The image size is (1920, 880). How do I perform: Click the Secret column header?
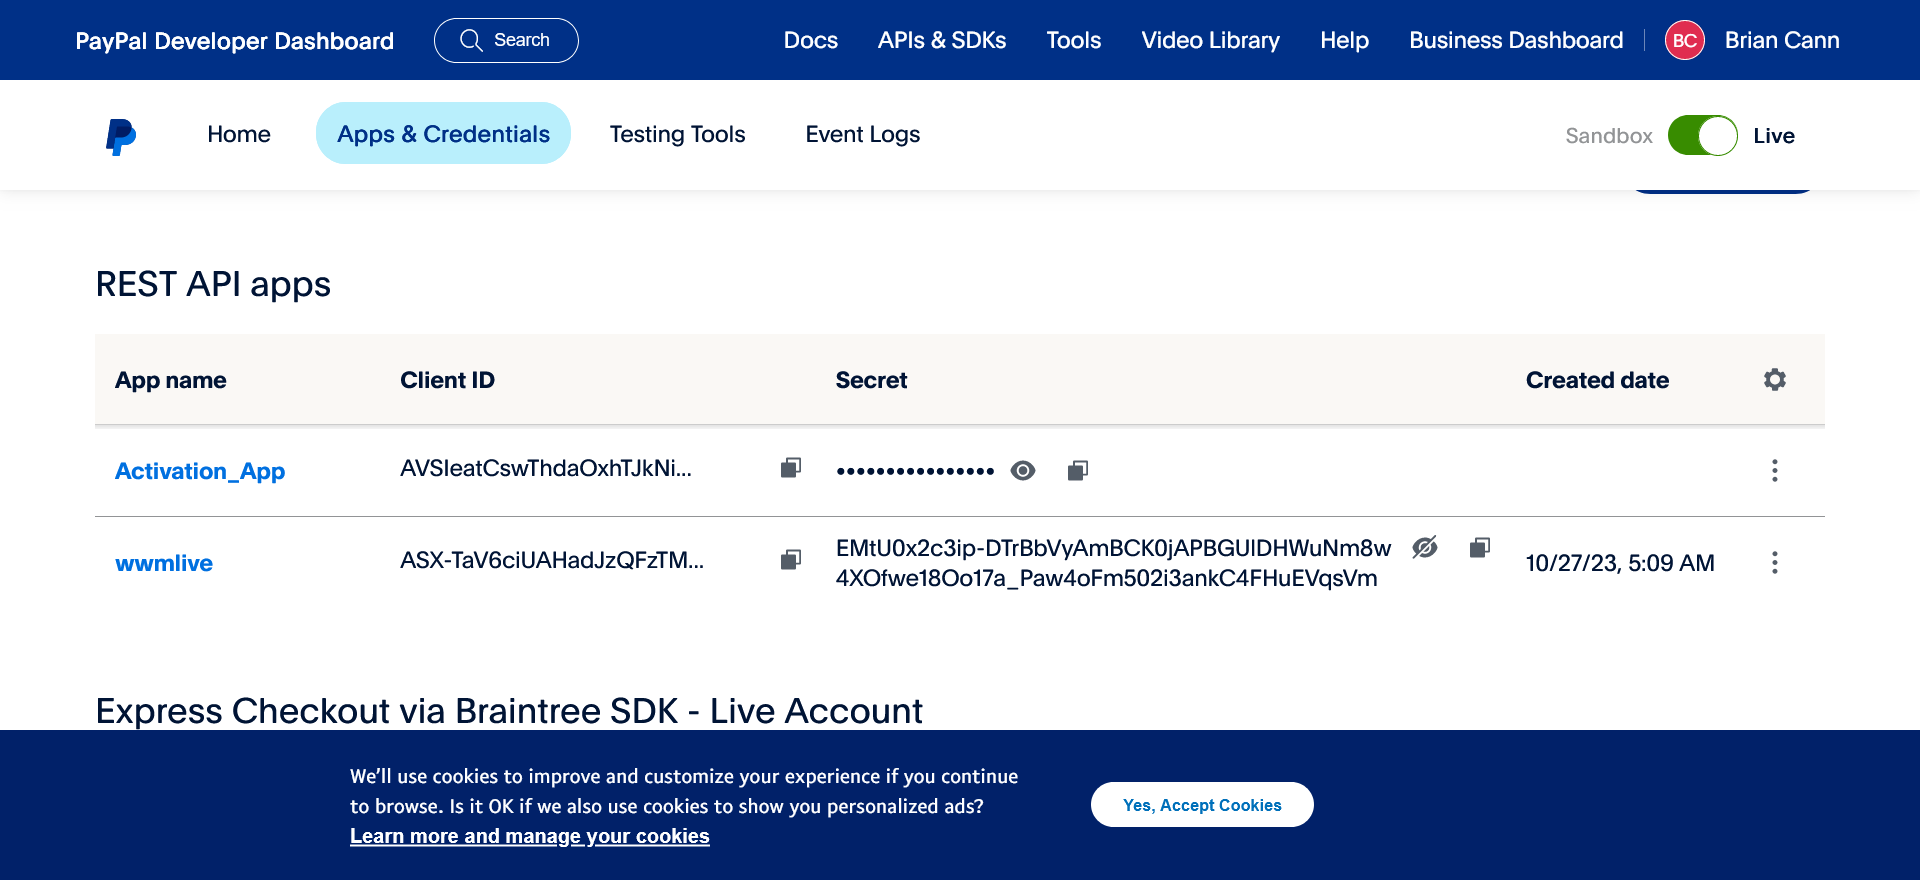(871, 380)
